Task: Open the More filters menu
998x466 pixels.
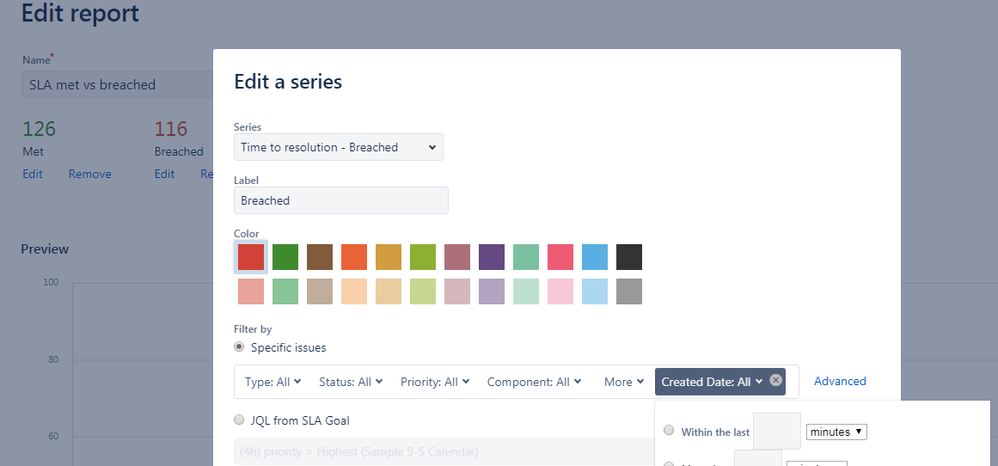Action: [624, 382]
